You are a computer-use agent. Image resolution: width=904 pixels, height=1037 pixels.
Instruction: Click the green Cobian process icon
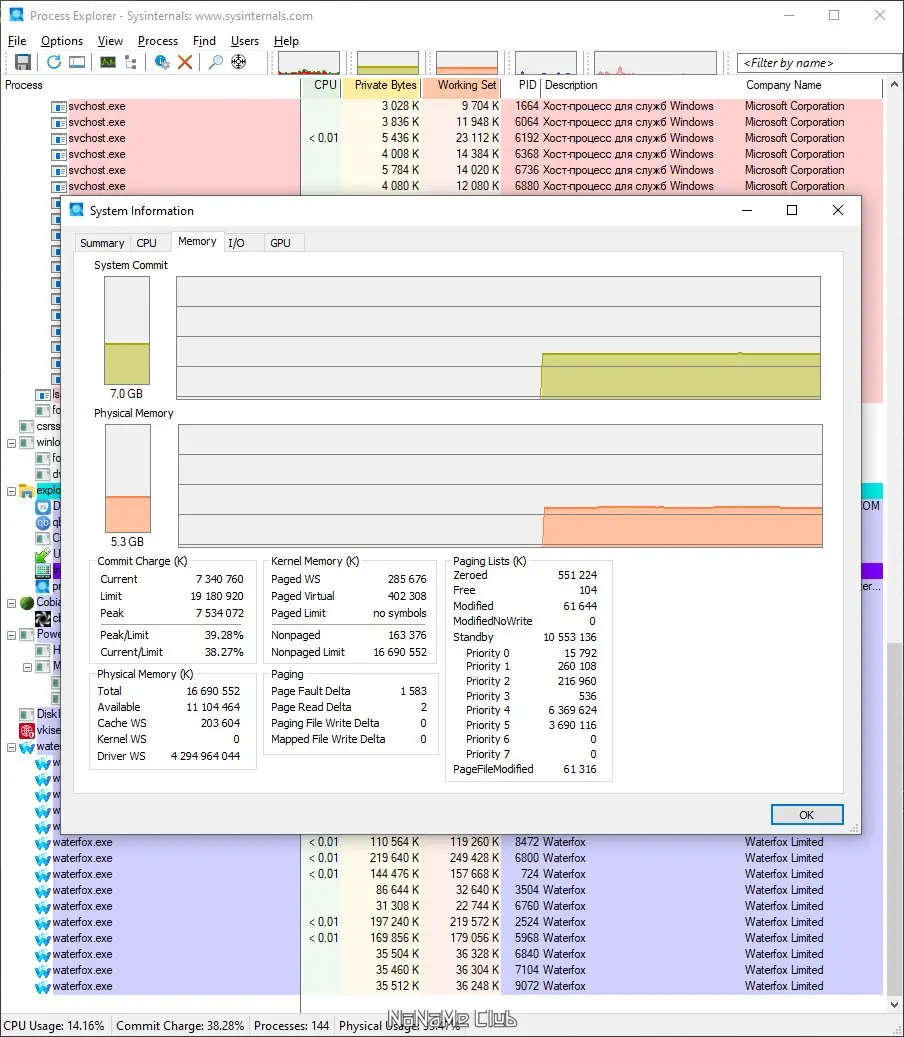point(26,602)
